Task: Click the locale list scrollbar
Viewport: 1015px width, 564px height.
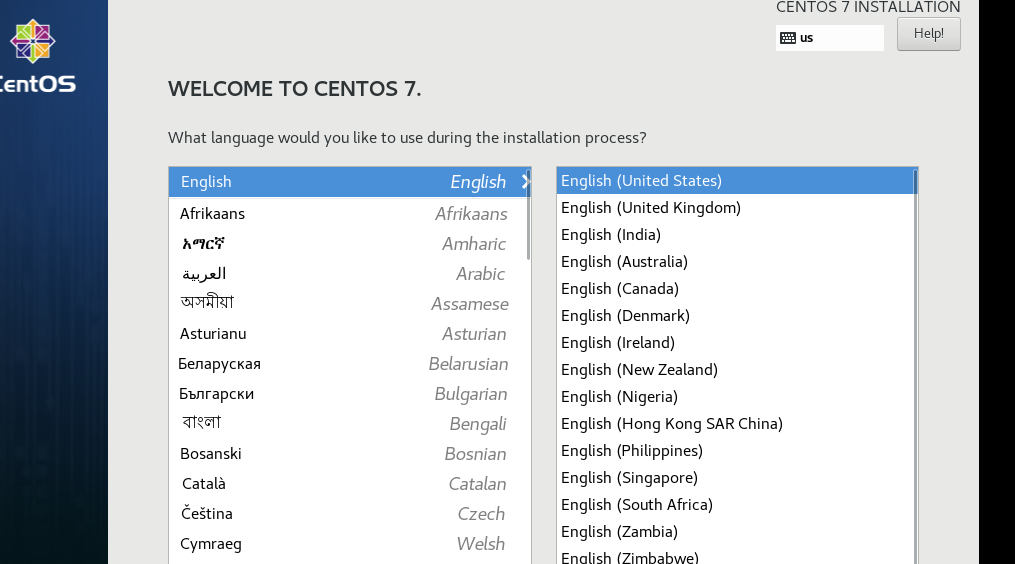Action: tap(915, 366)
